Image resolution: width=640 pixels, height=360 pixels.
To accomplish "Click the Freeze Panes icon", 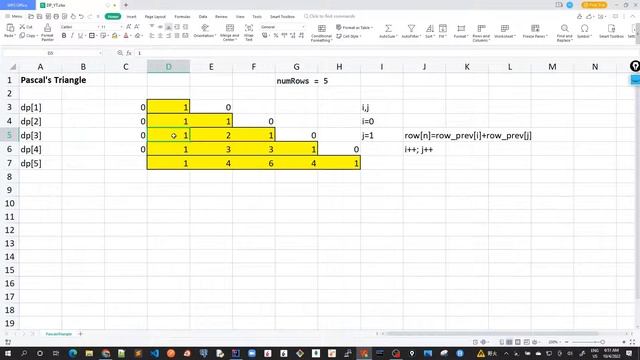I will pyautogui.click(x=535, y=28).
